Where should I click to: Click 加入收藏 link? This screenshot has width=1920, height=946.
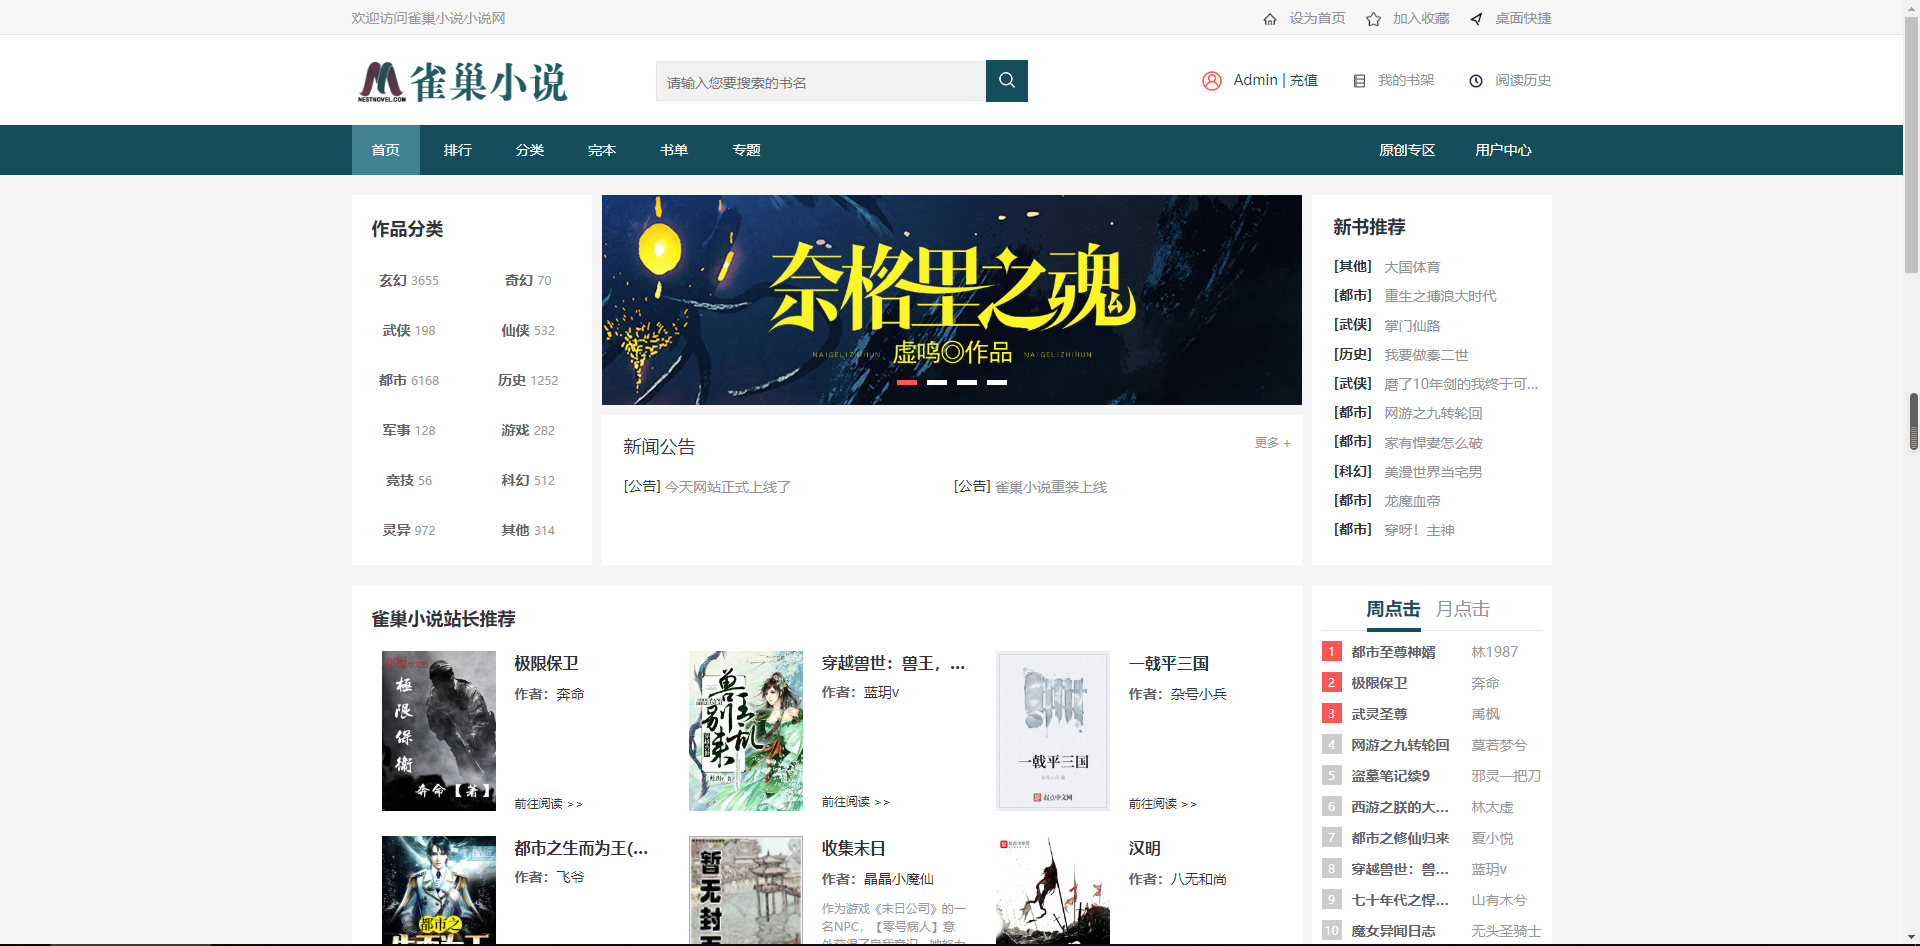(1421, 18)
